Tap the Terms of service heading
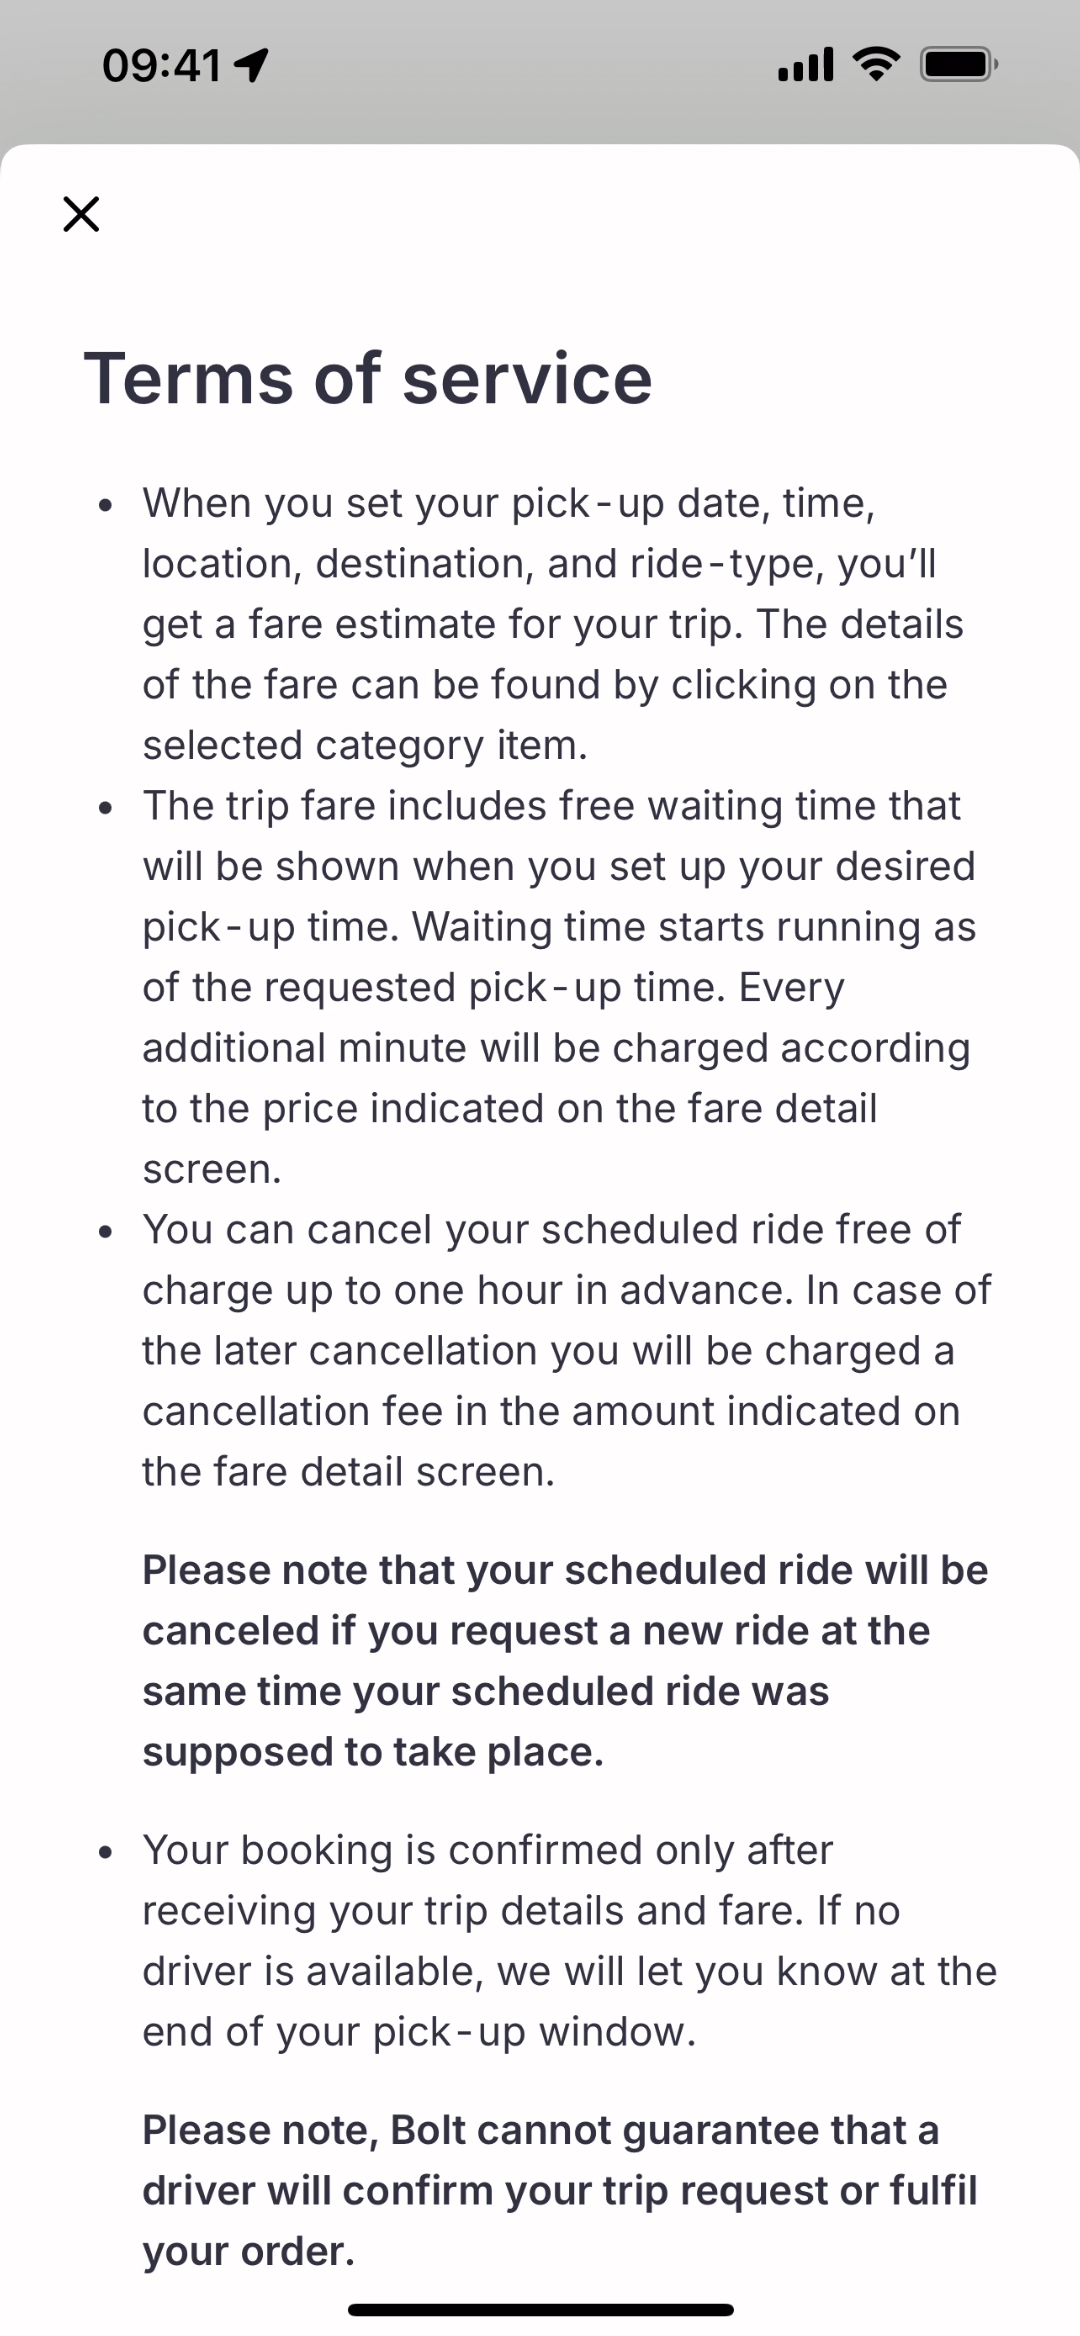This screenshot has height=2336, width=1080. tap(368, 379)
